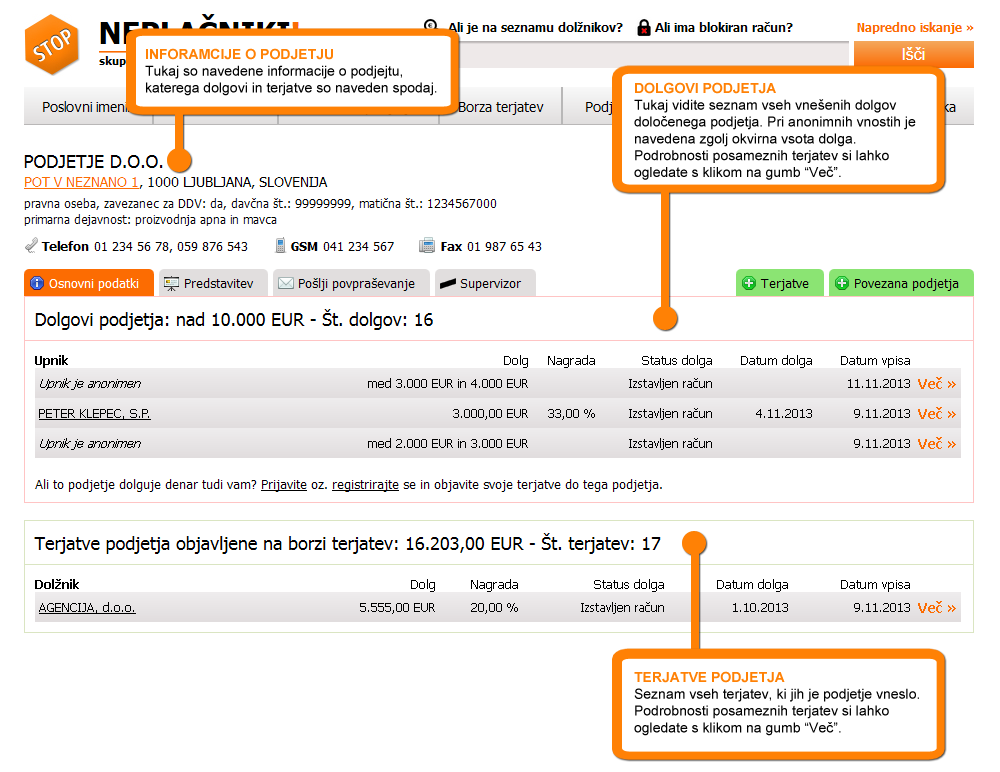This screenshot has width=1000, height=772.
Task: Expand Več details for AGENCIJA d.o.o. claim
Action: [x=936, y=608]
